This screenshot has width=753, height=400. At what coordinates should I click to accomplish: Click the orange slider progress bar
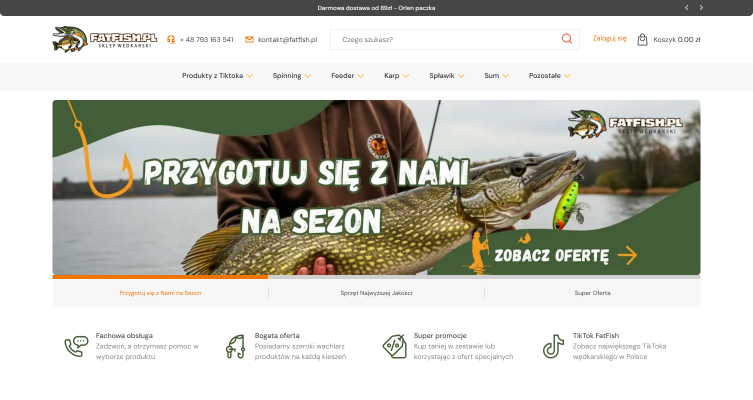coord(160,277)
